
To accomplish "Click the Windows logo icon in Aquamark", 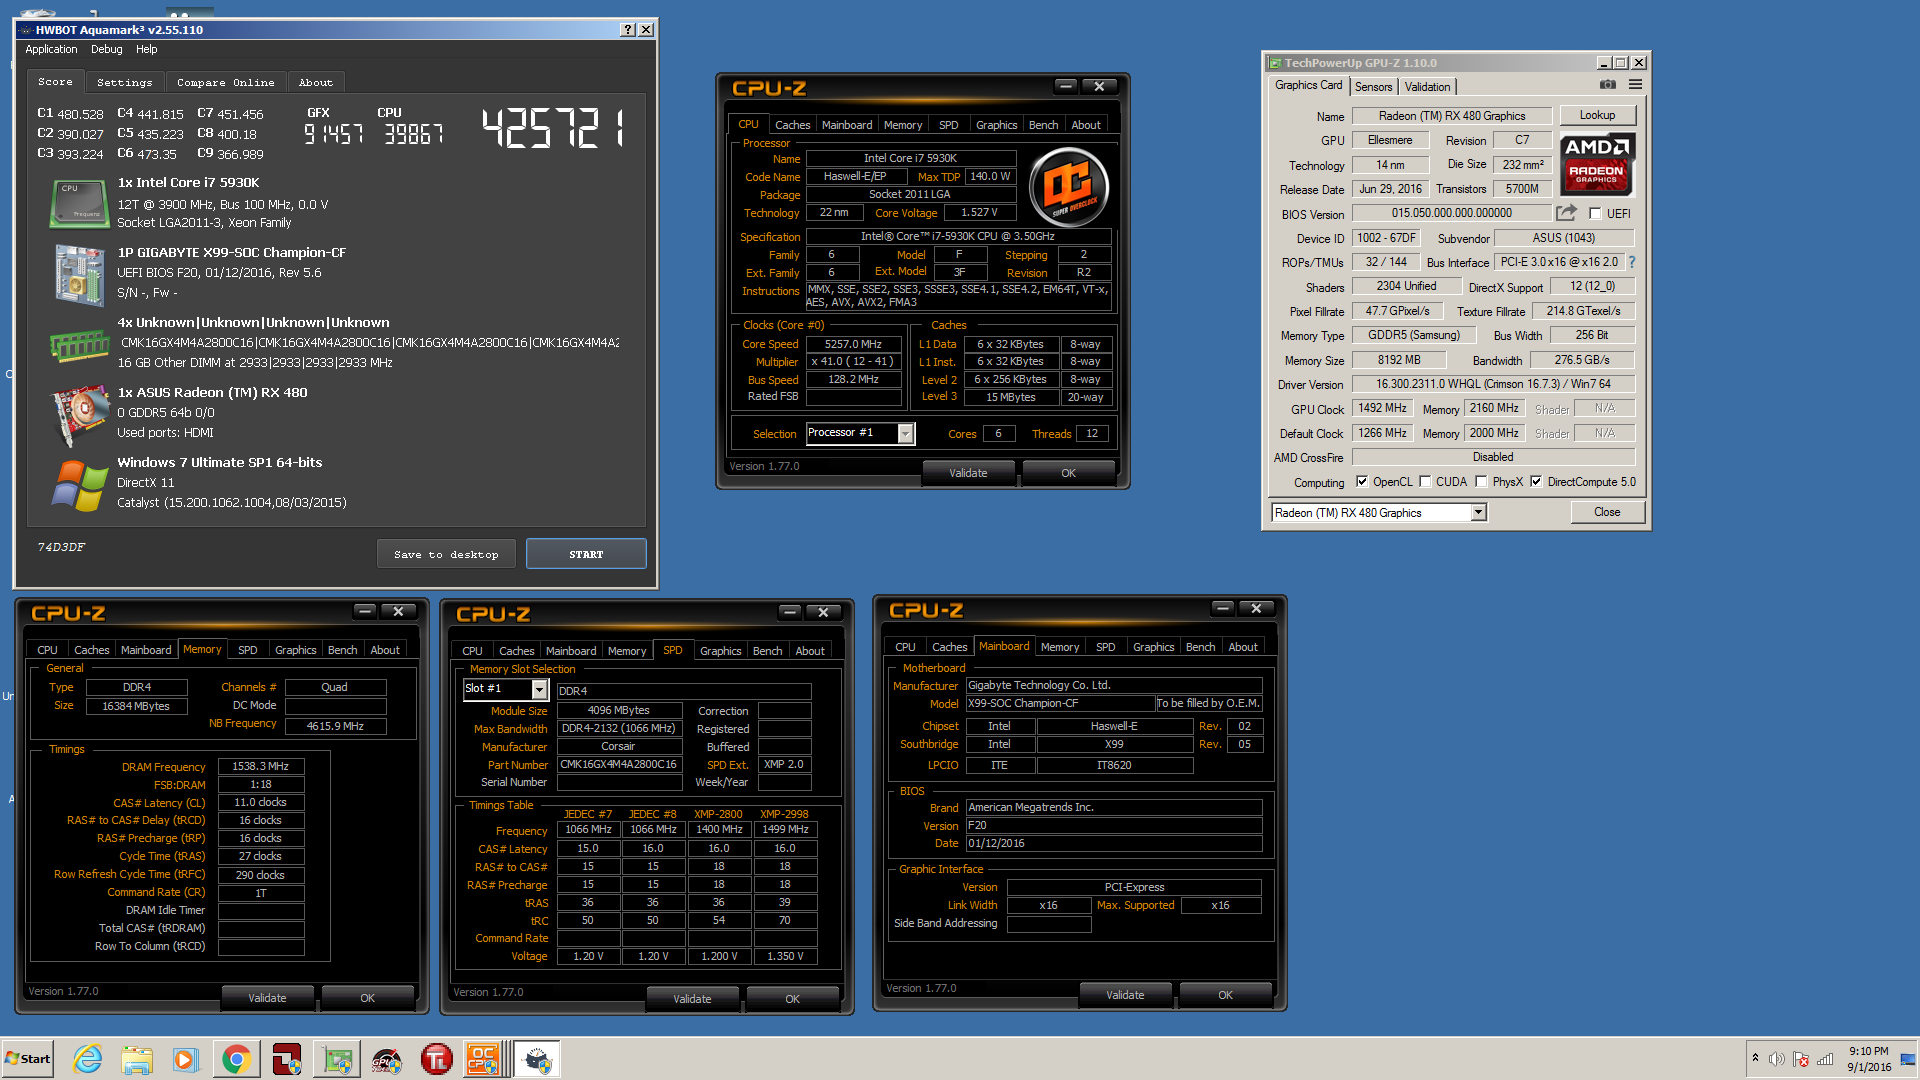I will pyautogui.click(x=79, y=485).
